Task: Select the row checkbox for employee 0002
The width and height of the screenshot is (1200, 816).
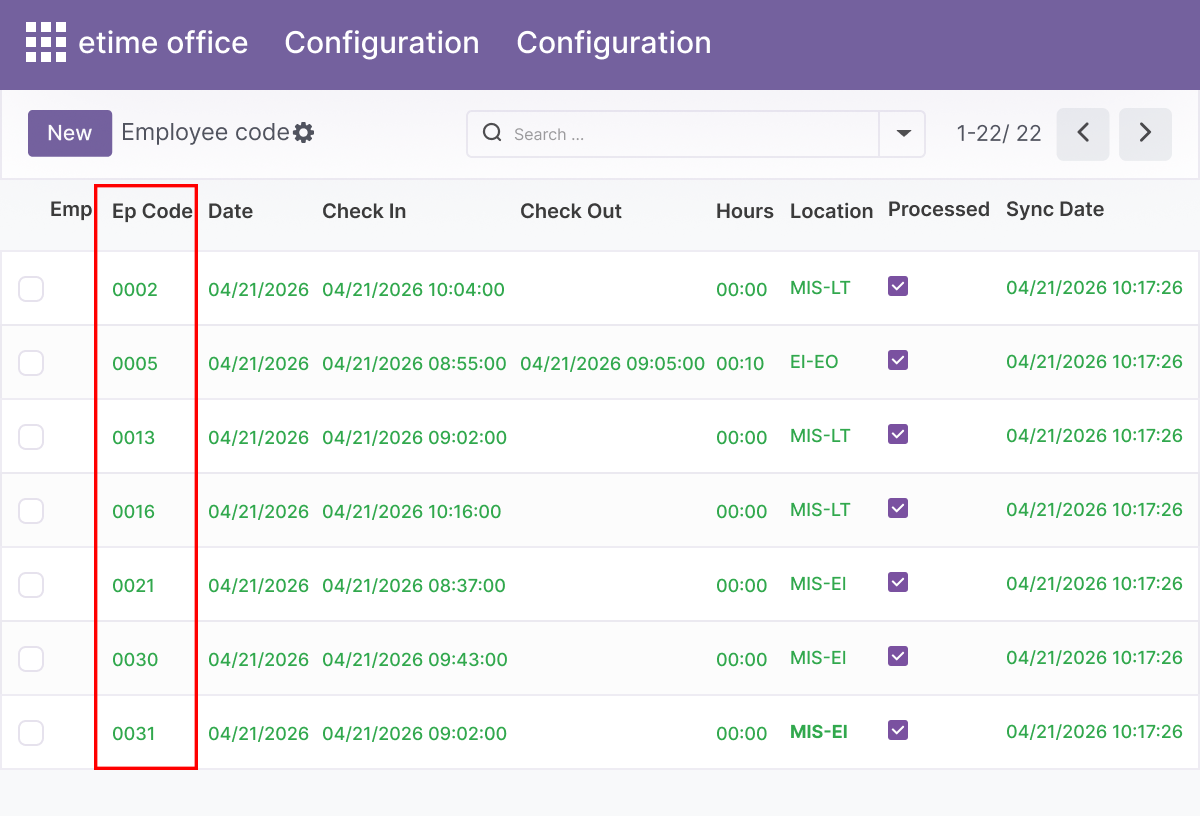Action: (31, 289)
